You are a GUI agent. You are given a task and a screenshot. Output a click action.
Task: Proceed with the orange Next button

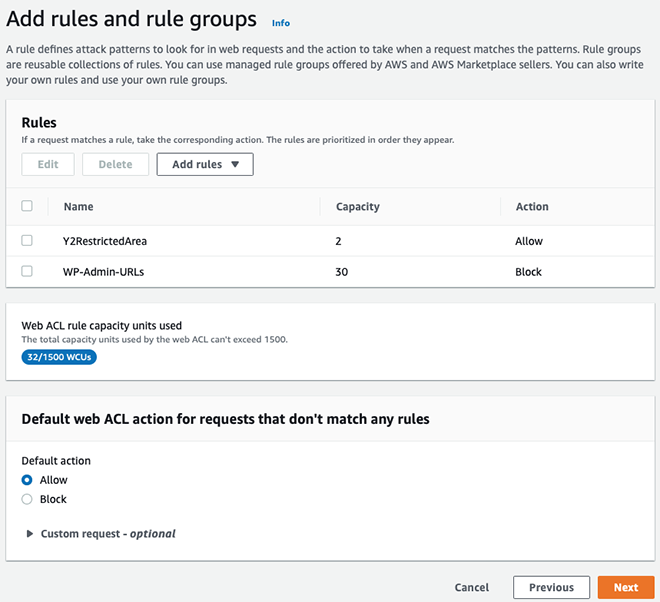(626, 587)
